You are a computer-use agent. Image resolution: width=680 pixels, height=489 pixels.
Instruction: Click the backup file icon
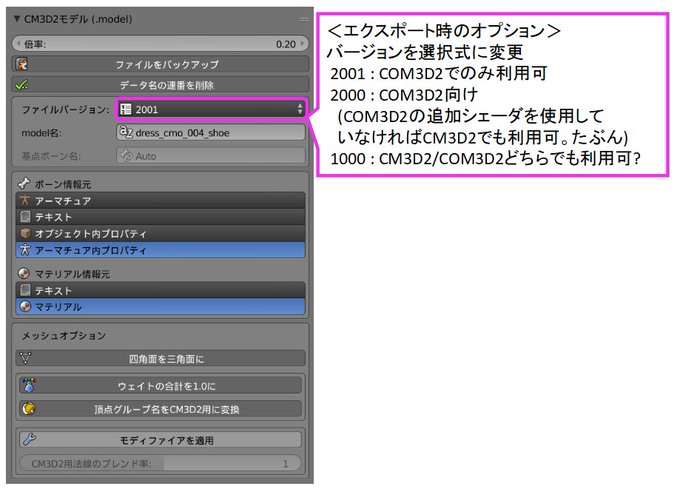(22, 64)
